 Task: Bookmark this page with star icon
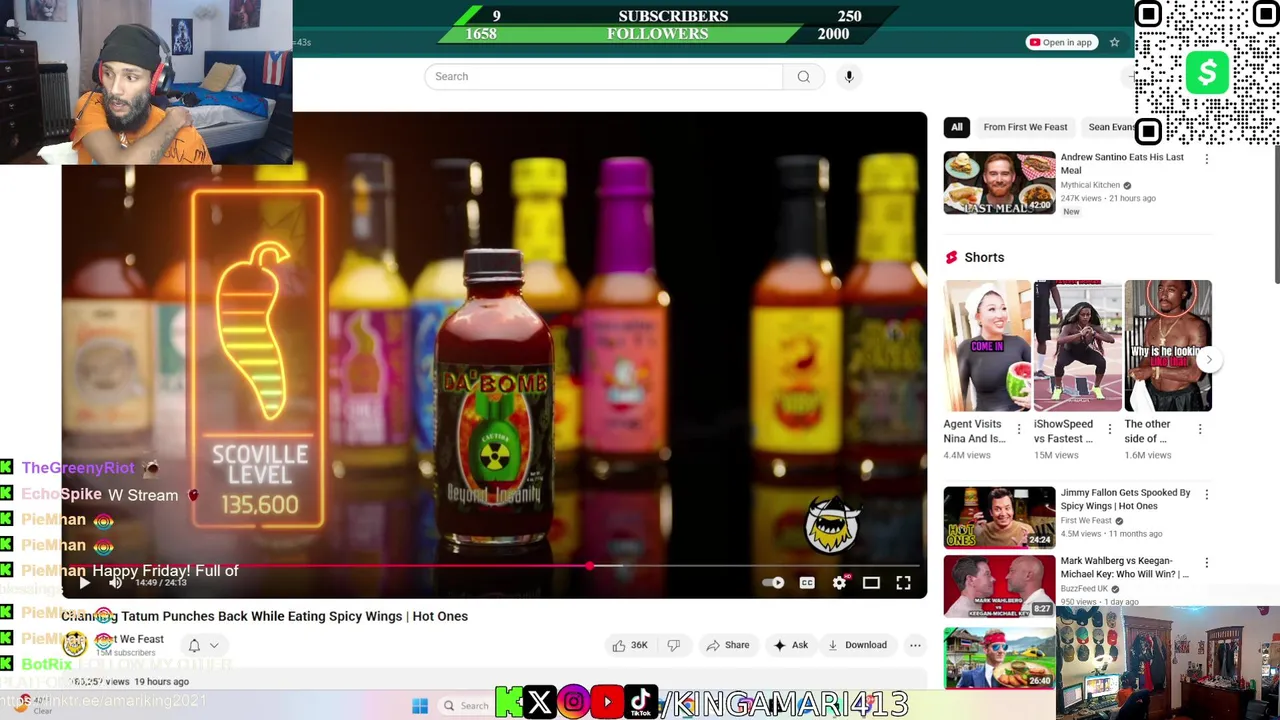click(x=1114, y=42)
